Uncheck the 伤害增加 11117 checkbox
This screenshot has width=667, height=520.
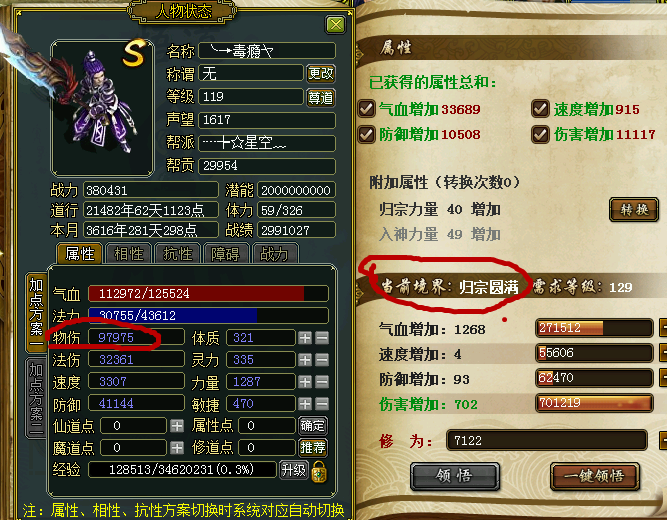pyautogui.click(x=540, y=134)
